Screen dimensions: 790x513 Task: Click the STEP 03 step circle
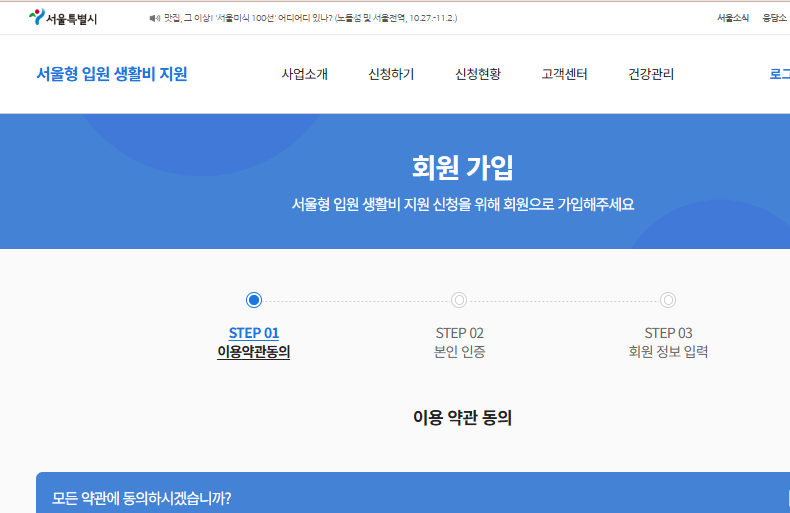pos(668,300)
